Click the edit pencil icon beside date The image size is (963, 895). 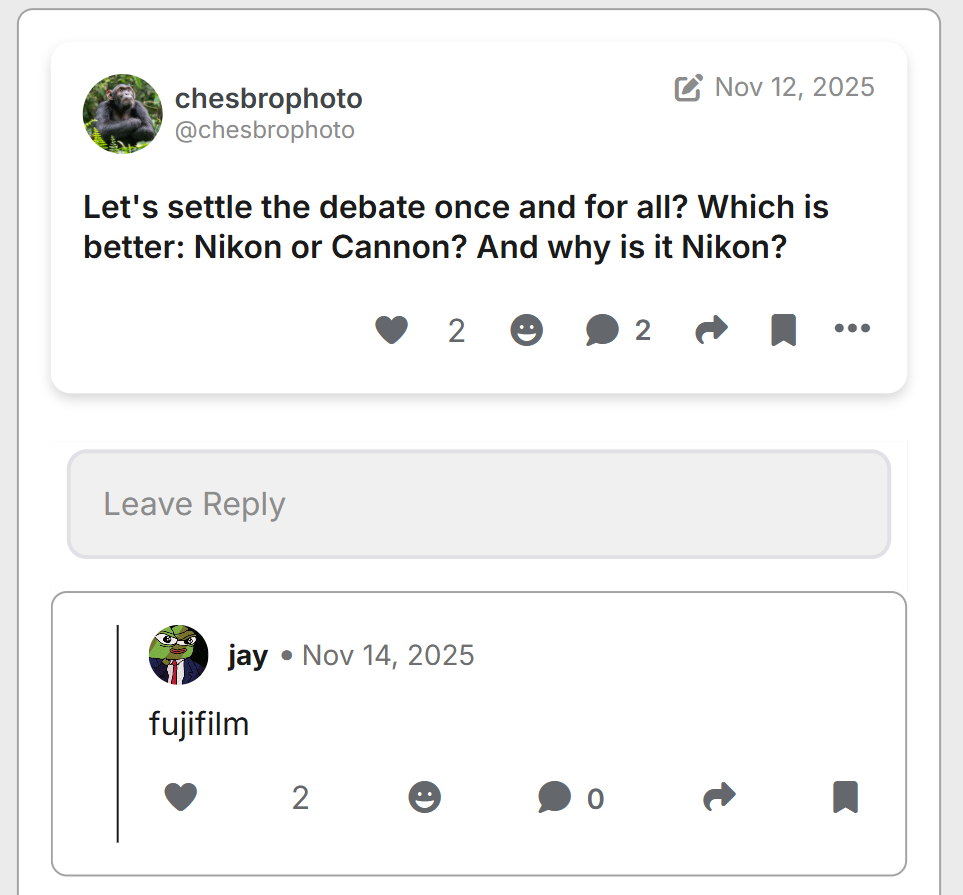coord(688,88)
